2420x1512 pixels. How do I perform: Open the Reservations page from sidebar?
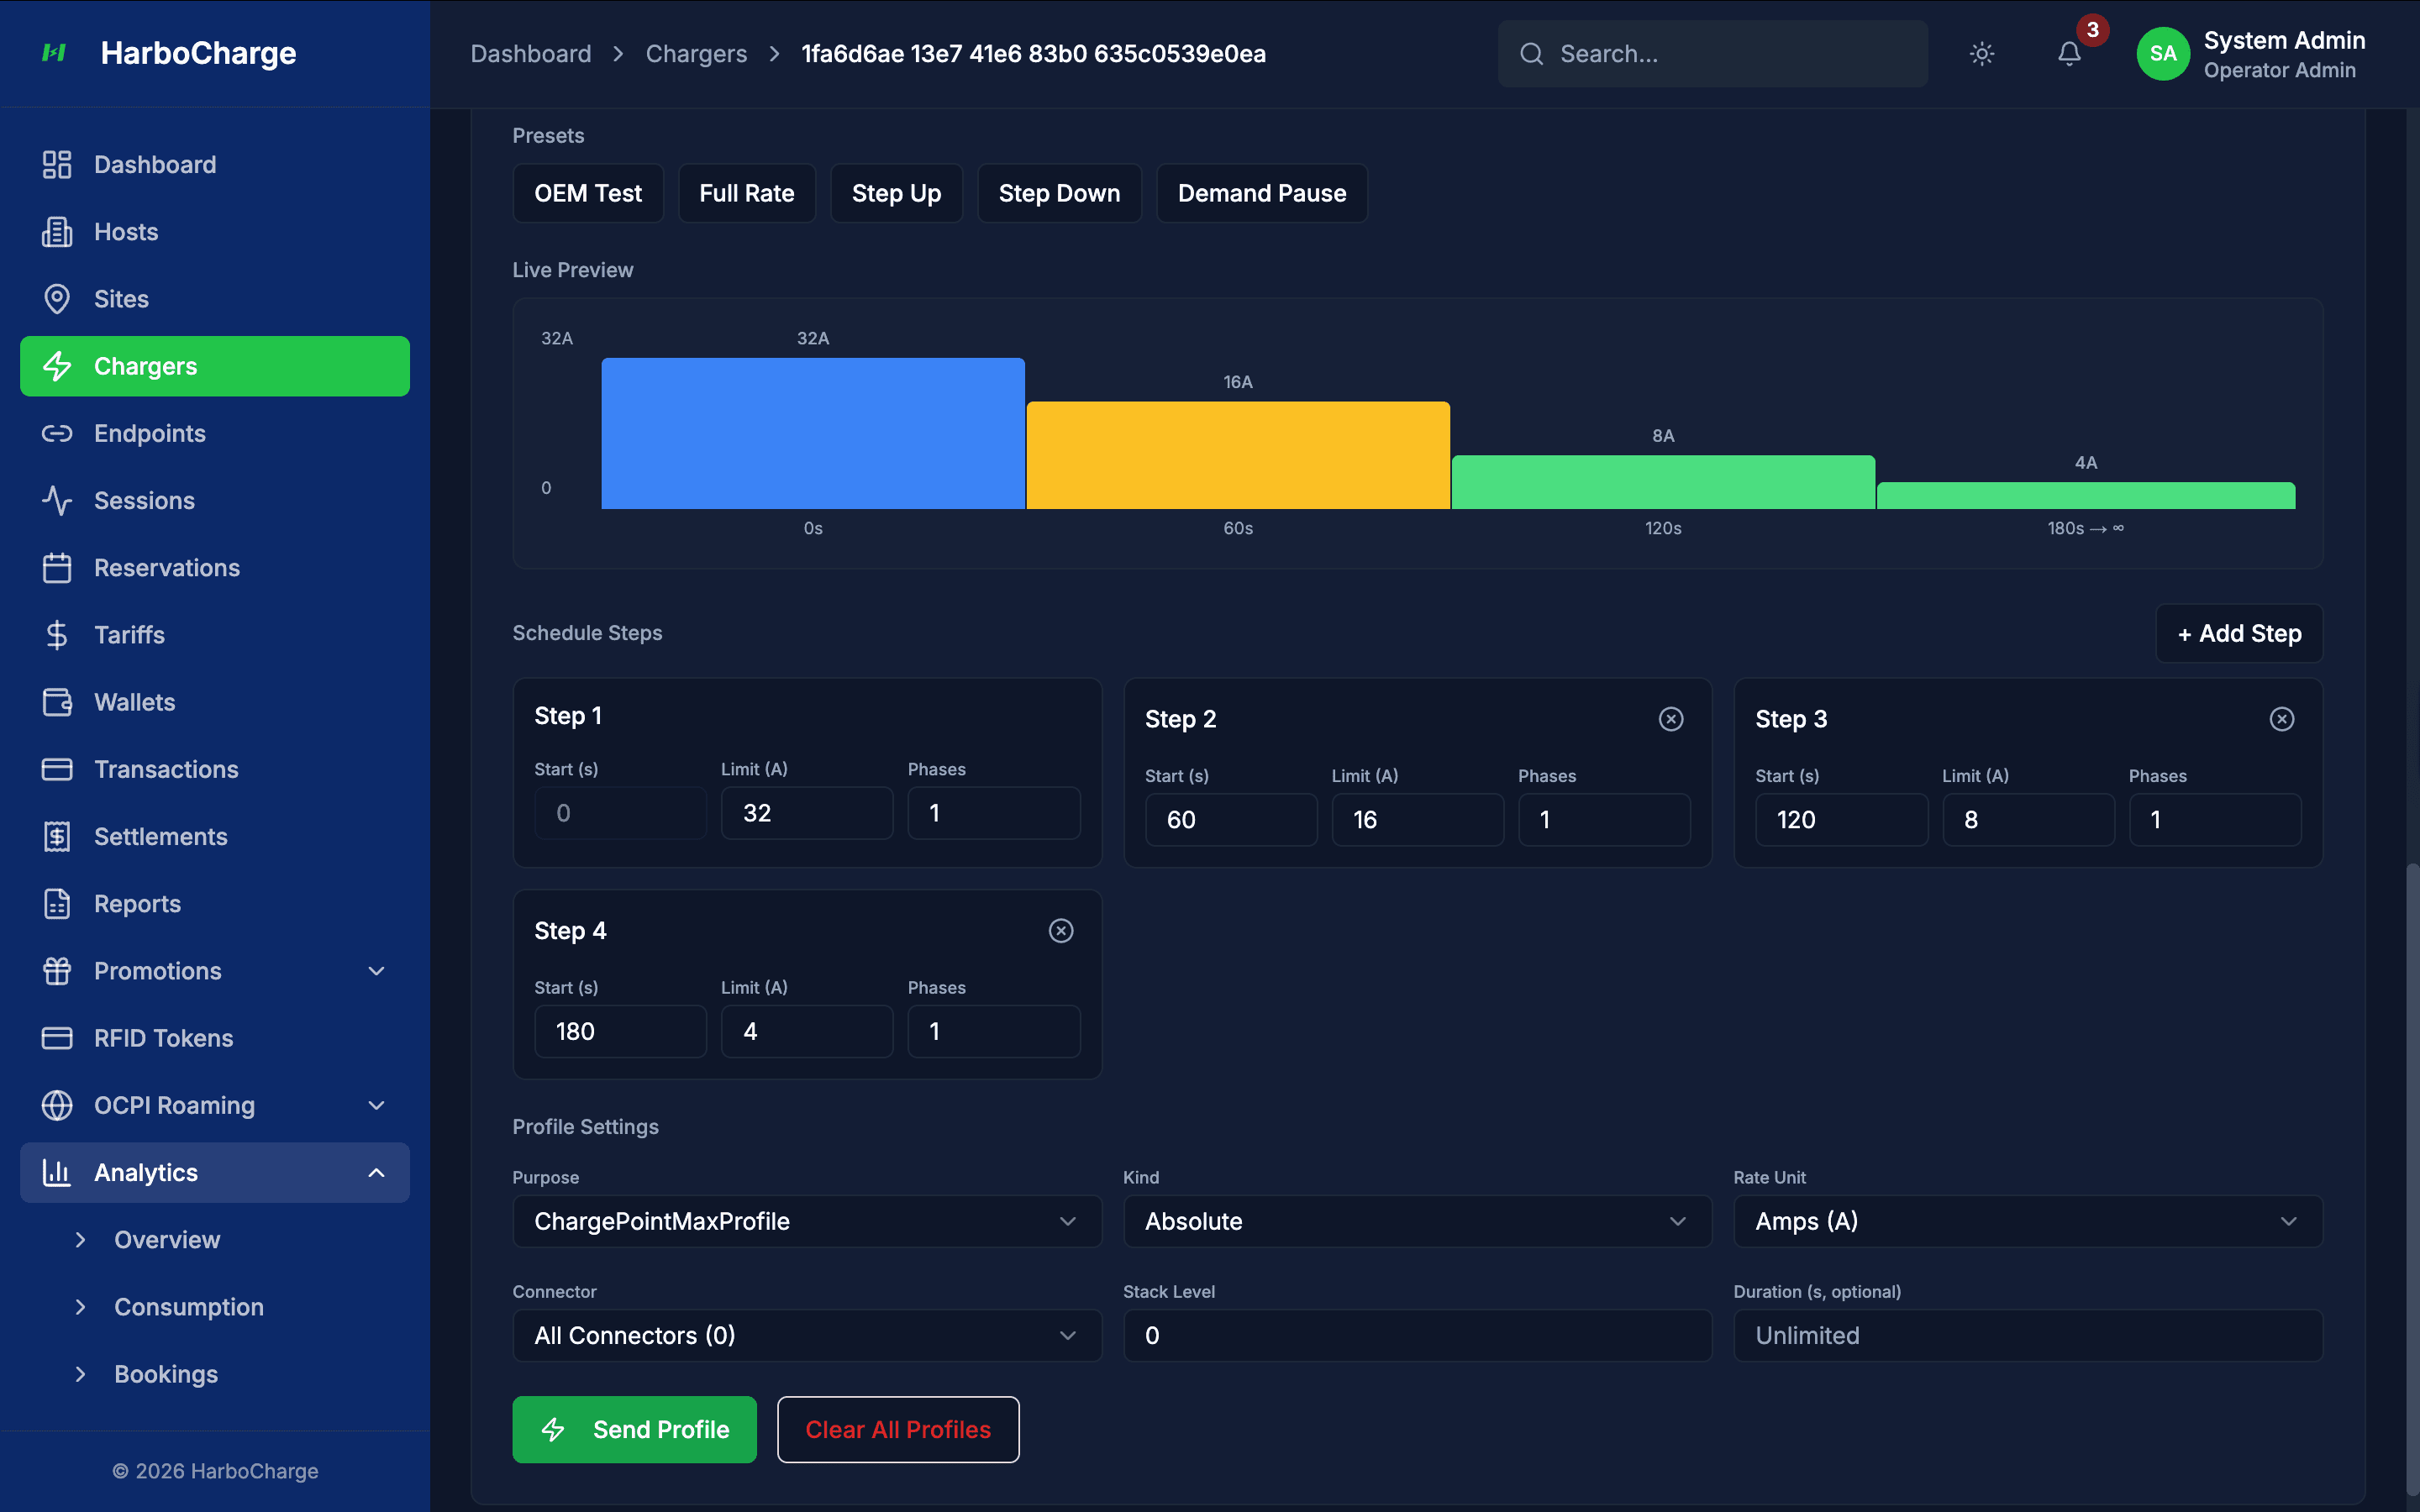(x=167, y=567)
